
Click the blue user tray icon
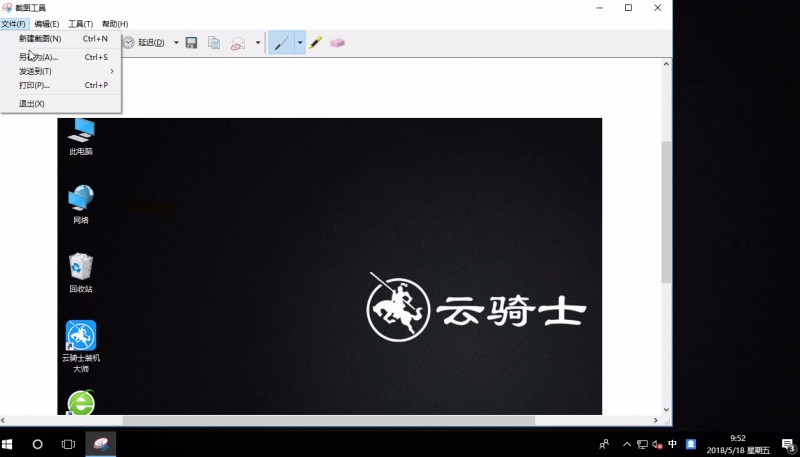click(691, 444)
